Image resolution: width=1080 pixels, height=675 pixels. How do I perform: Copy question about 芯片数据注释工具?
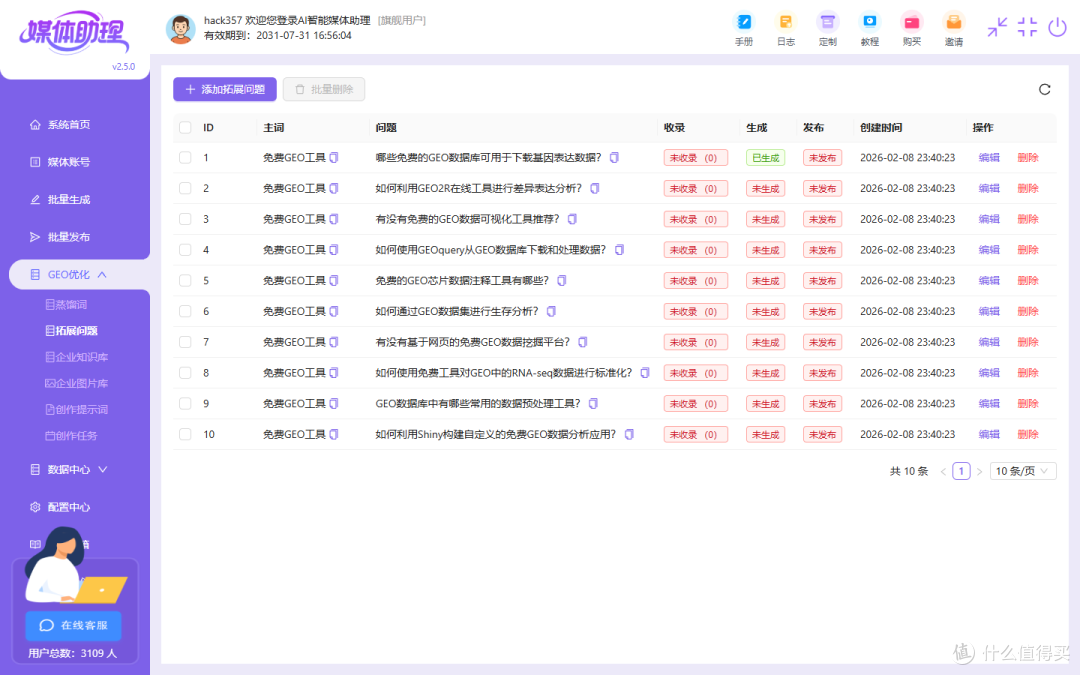coord(562,280)
